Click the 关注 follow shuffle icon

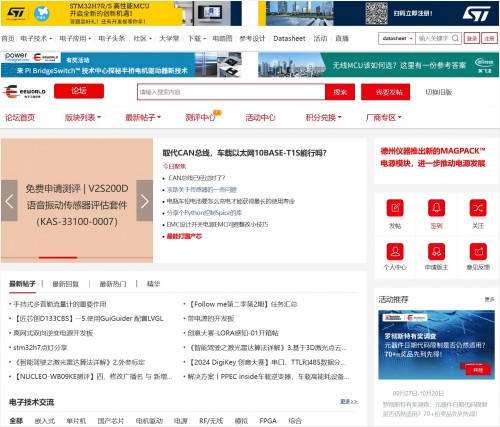[x=478, y=208]
